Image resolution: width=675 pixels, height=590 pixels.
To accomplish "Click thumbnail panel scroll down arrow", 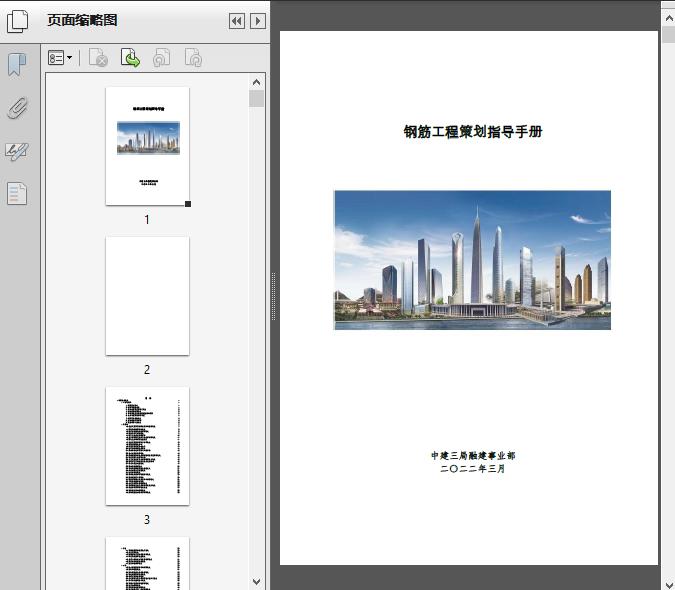I will [257, 581].
